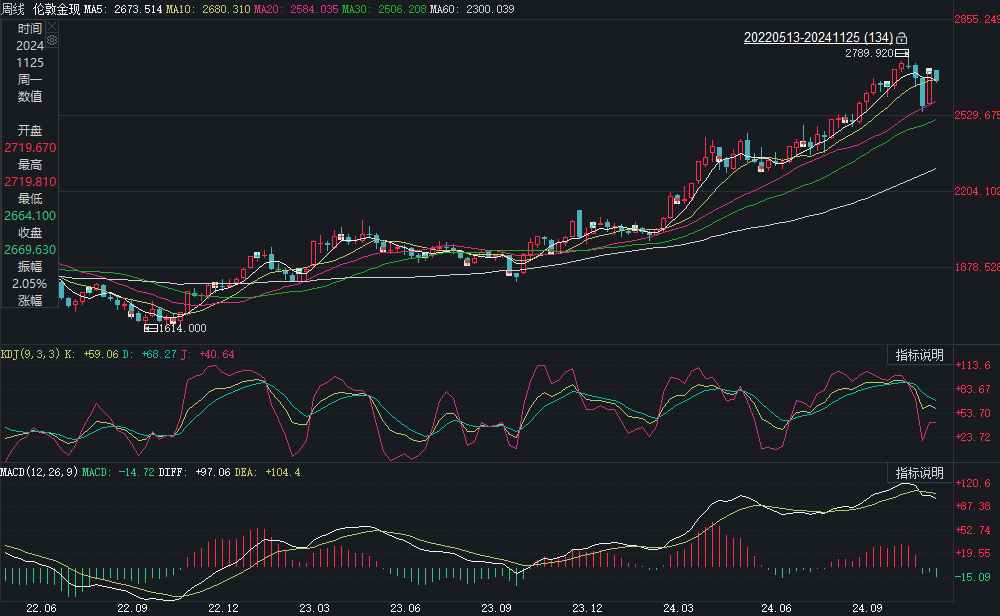Viewport: 1000px width, 616px height.
Task: Open MACD indicator 指标说明 button
Action: point(919,473)
